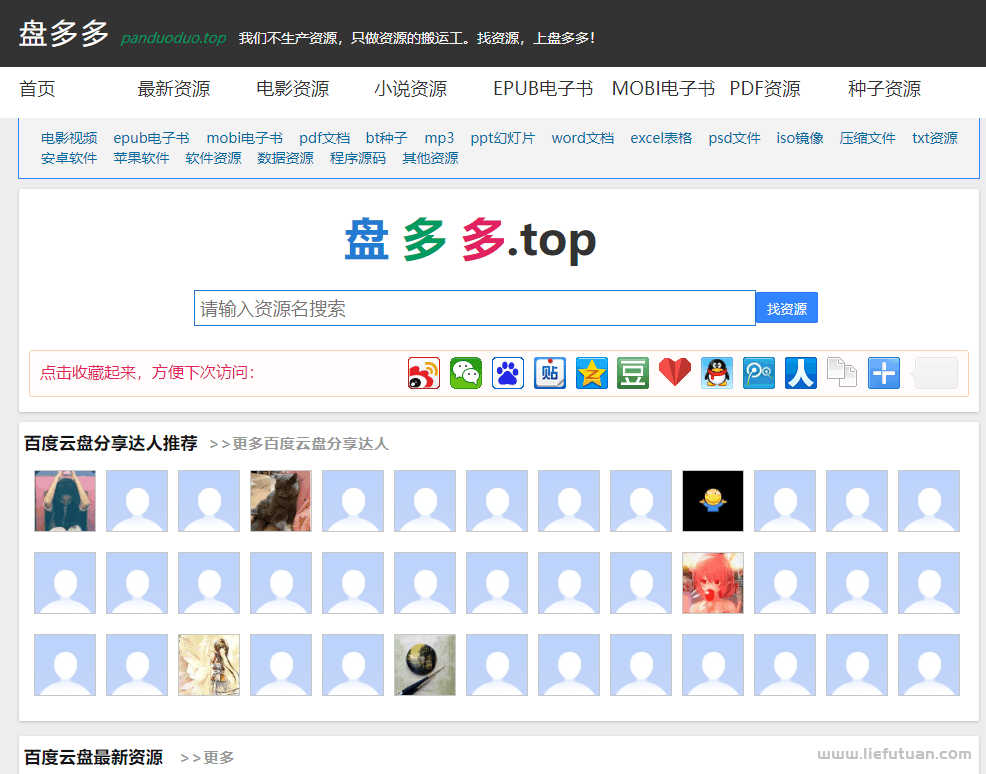
Task: Share with the QQ penguin icon
Action: click(x=717, y=373)
